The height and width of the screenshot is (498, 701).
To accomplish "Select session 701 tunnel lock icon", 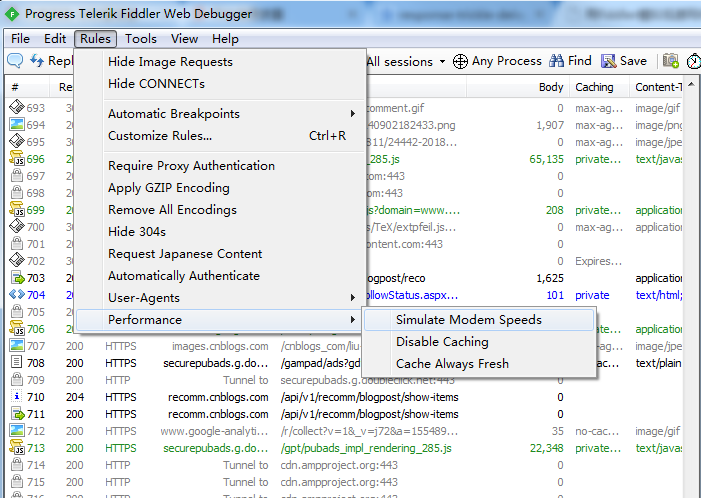I will [17, 243].
